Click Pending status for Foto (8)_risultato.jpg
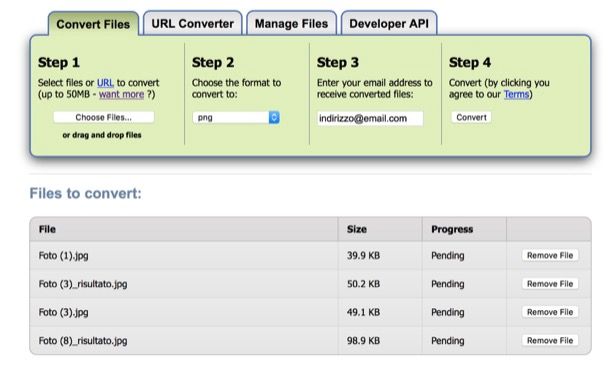This screenshot has height=374, width=610. point(448,341)
